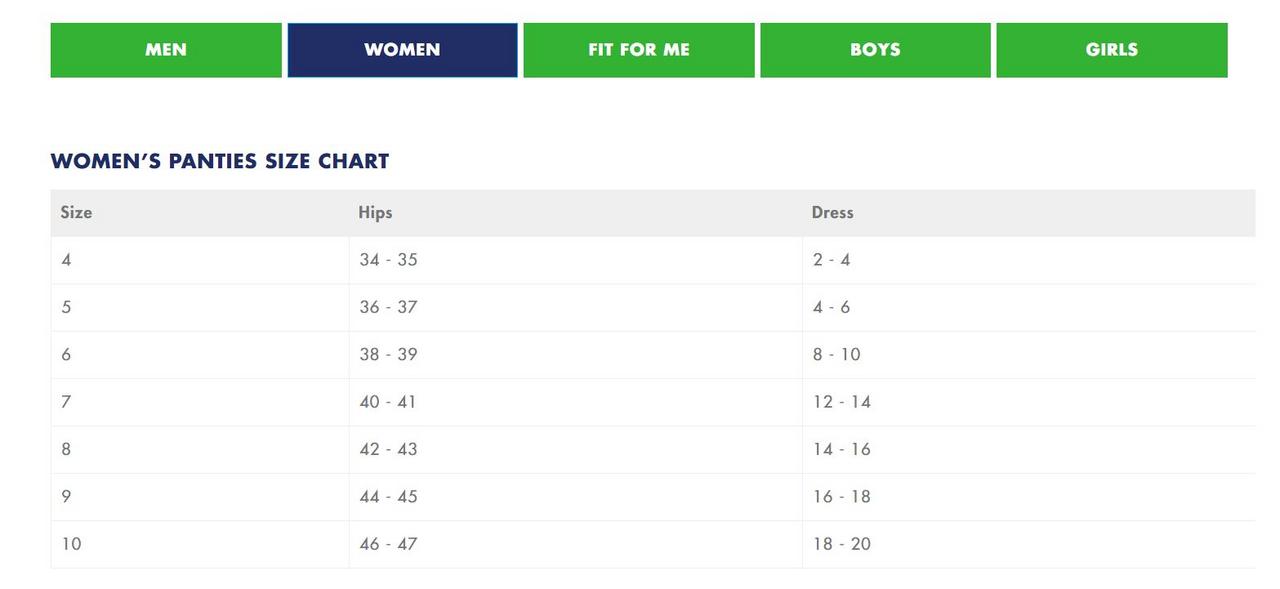The height and width of the screenshot is (589, 1280).
Task: Select the size 7 row cell
Action: (x=200, y=402)
